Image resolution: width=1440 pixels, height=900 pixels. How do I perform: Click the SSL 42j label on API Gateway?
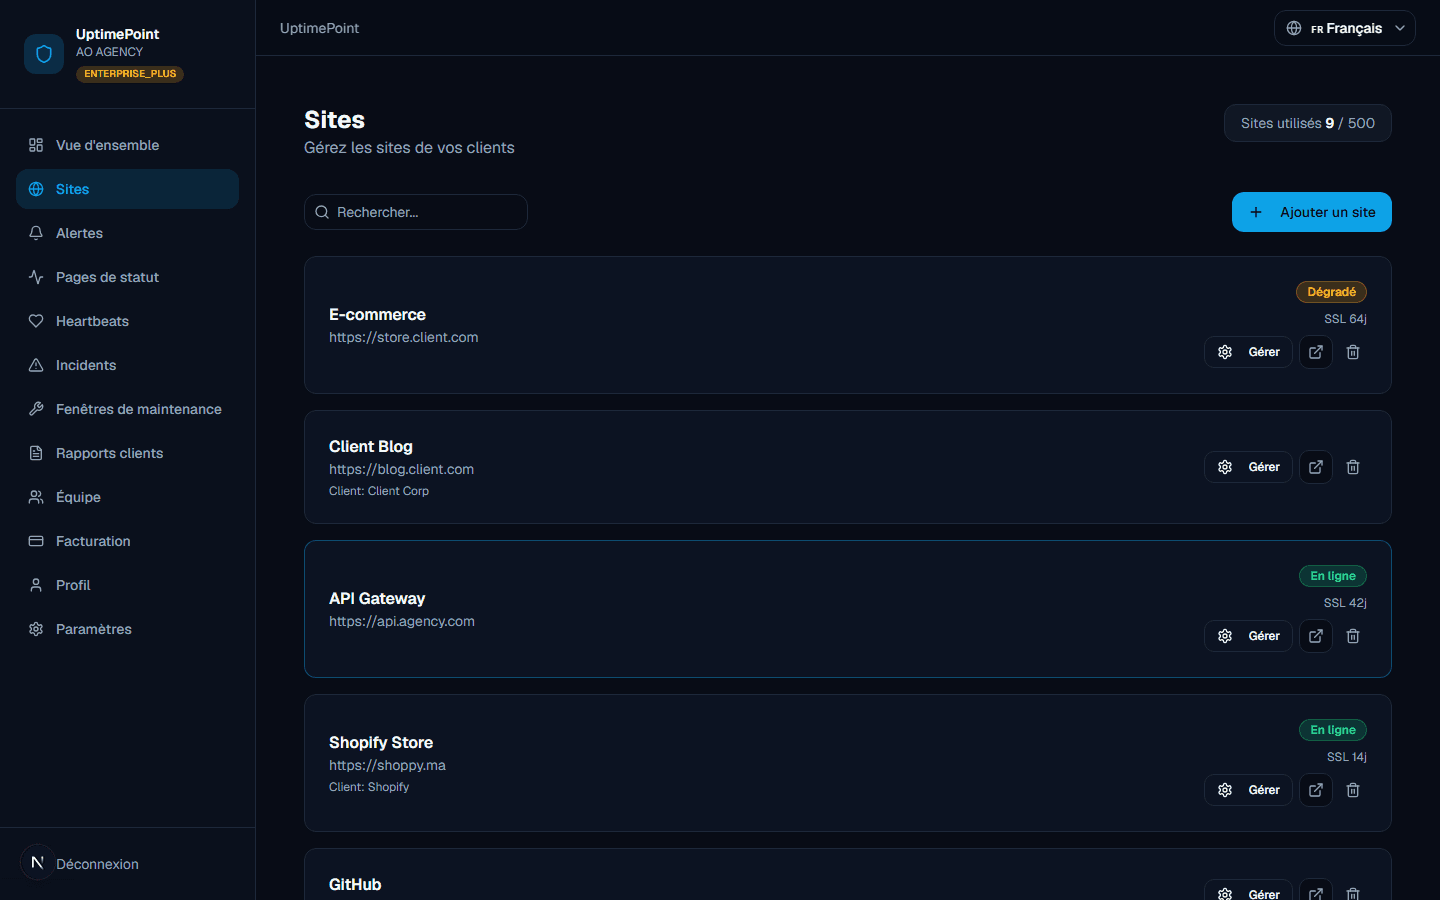[x=1345, y=603]
